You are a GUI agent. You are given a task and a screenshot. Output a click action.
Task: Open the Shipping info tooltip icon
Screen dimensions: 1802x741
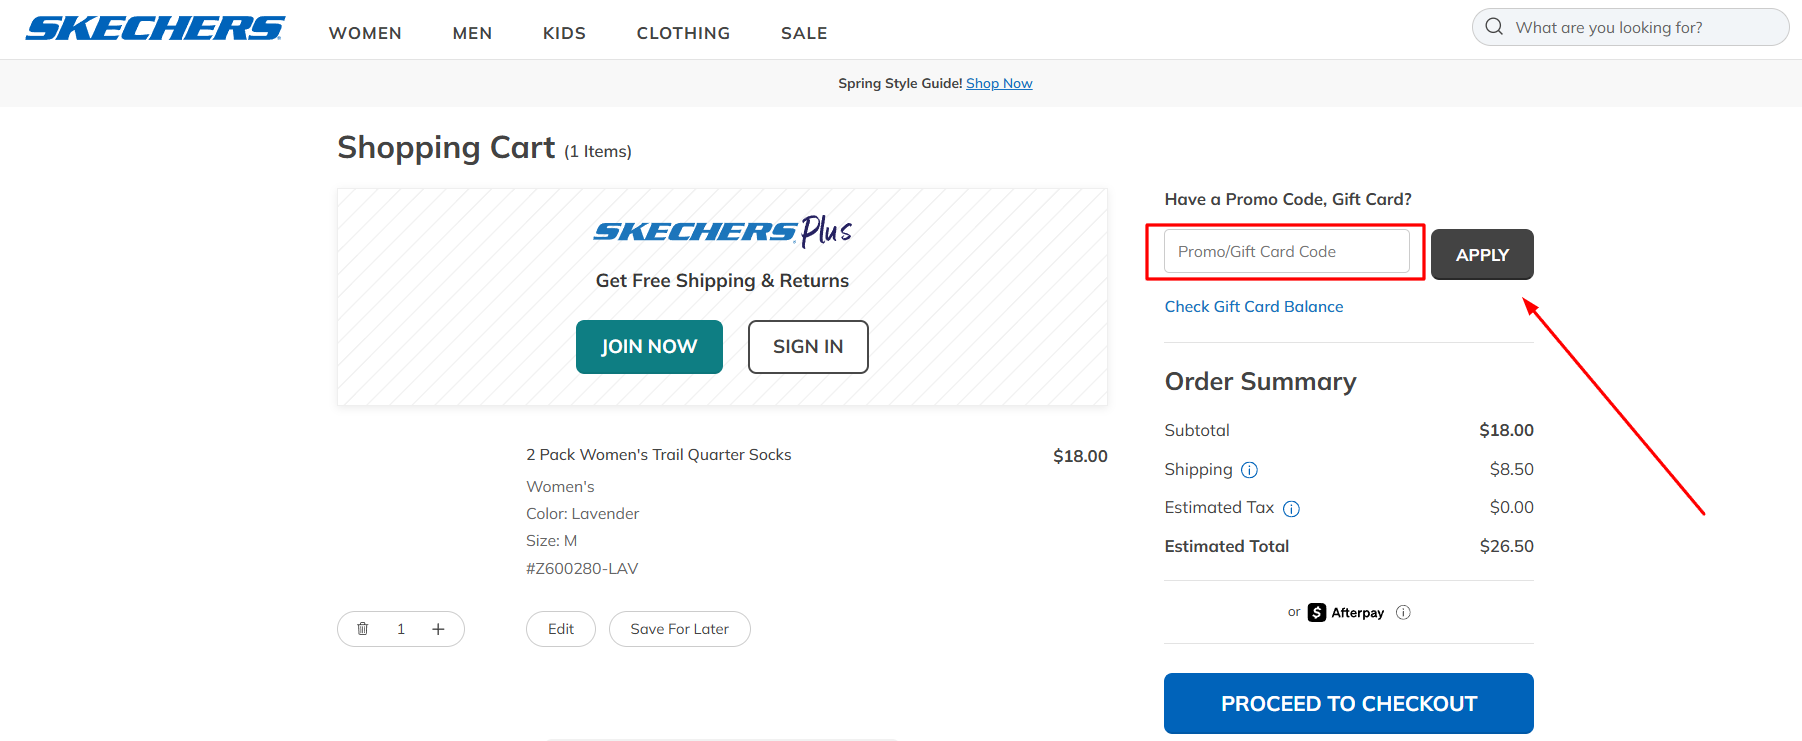[x=1250, y=469]
